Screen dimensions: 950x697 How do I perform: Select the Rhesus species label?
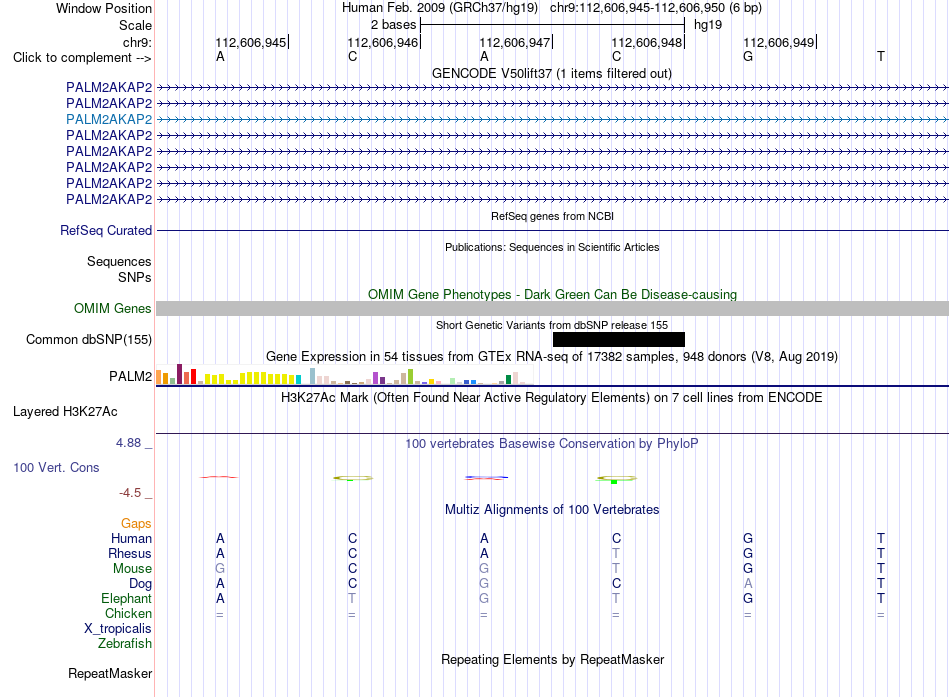[x=130, y=553]
